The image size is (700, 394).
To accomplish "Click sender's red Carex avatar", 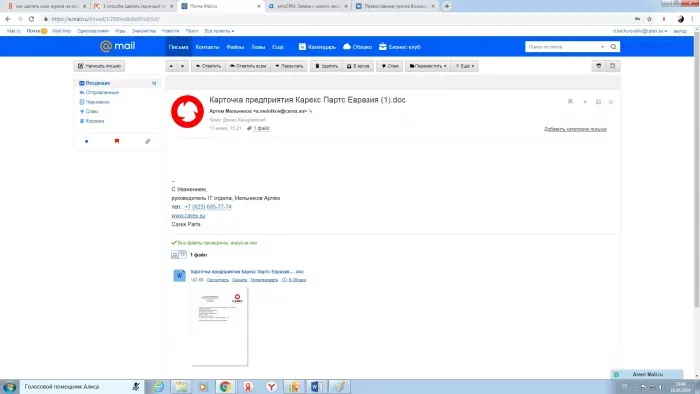I will point(188,112).
